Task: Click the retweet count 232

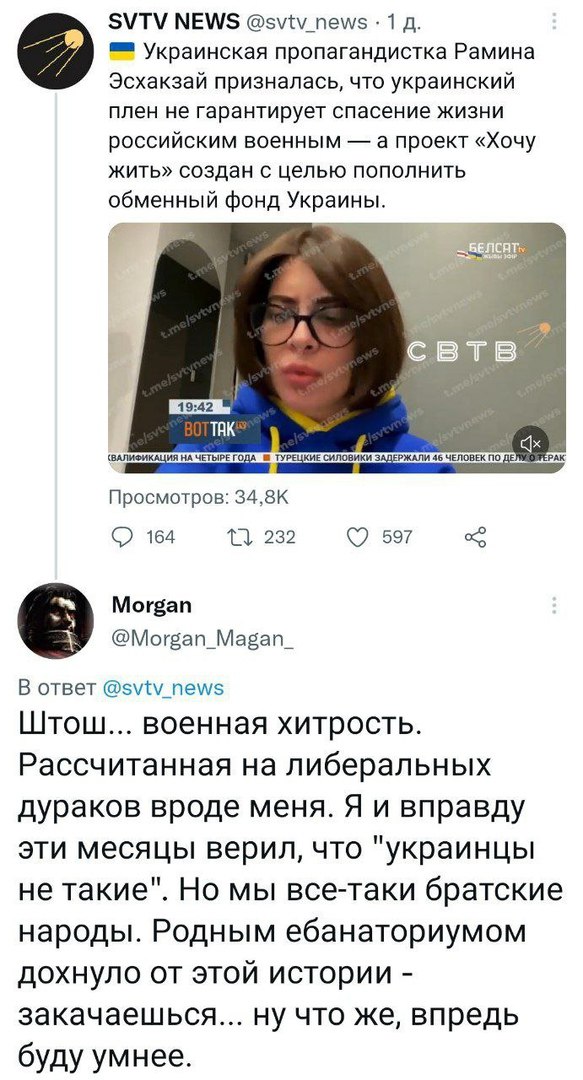Action: pyautogui.click(x=280, y=537)
